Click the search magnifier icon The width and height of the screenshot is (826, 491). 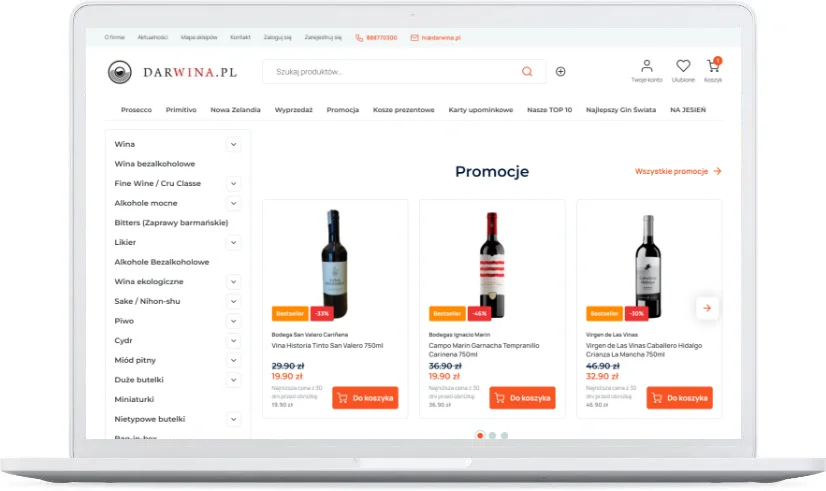[x=527, y=72]
